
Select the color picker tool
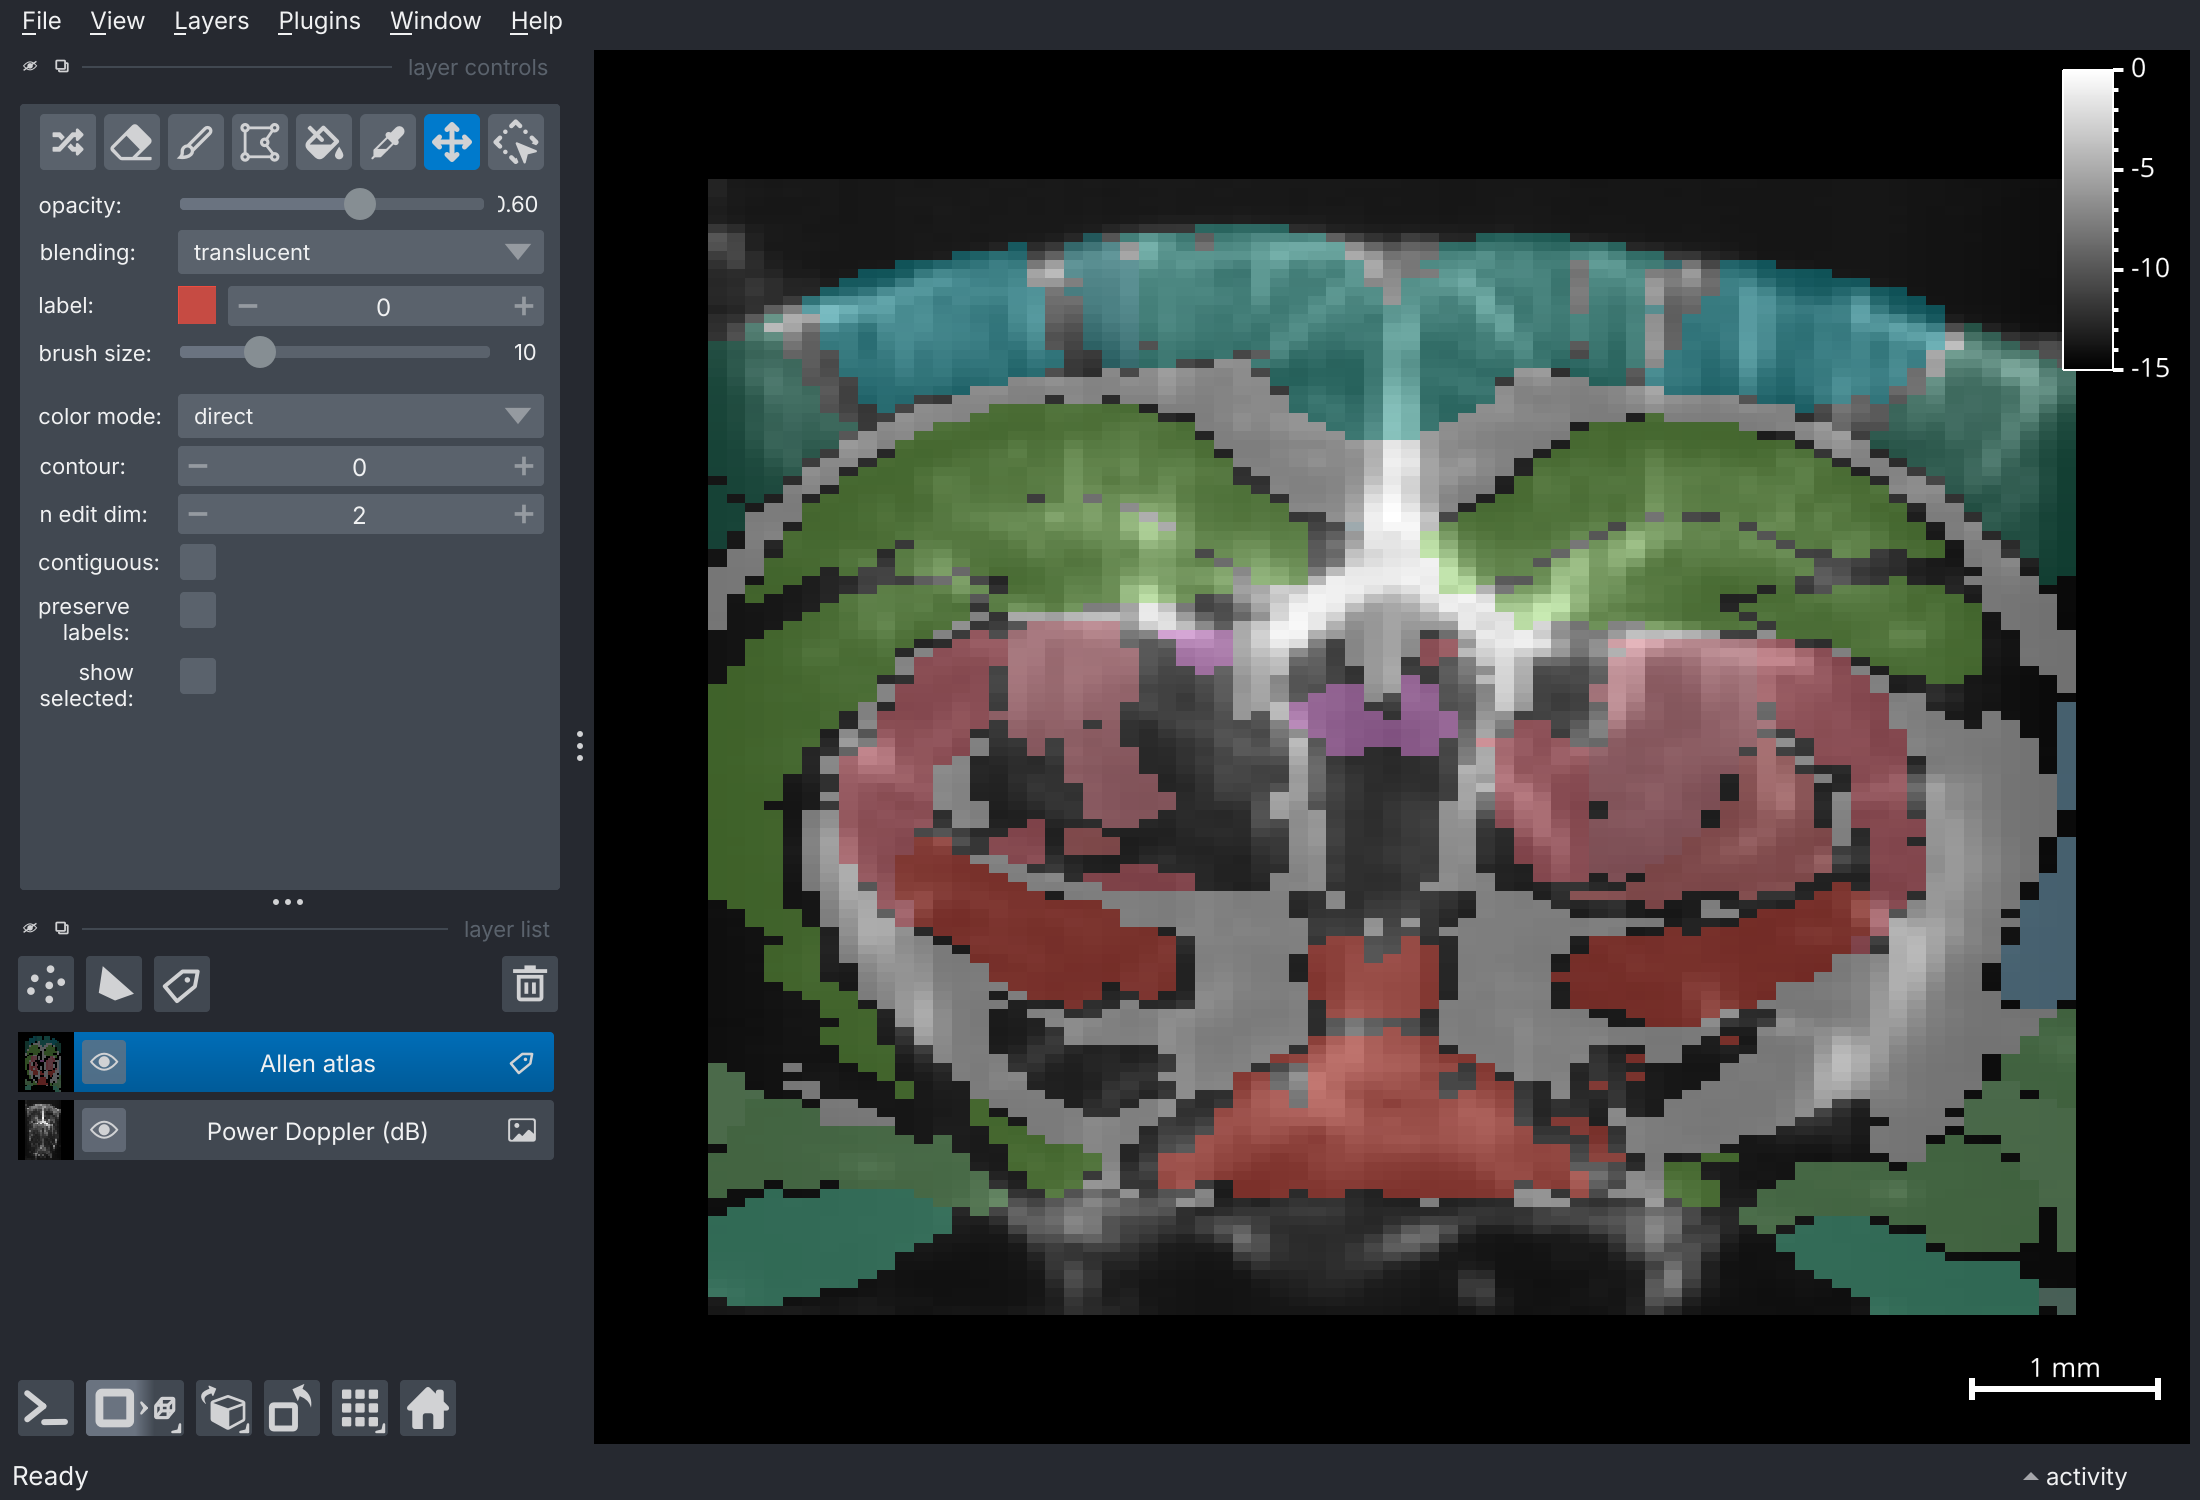click(387, 141)
